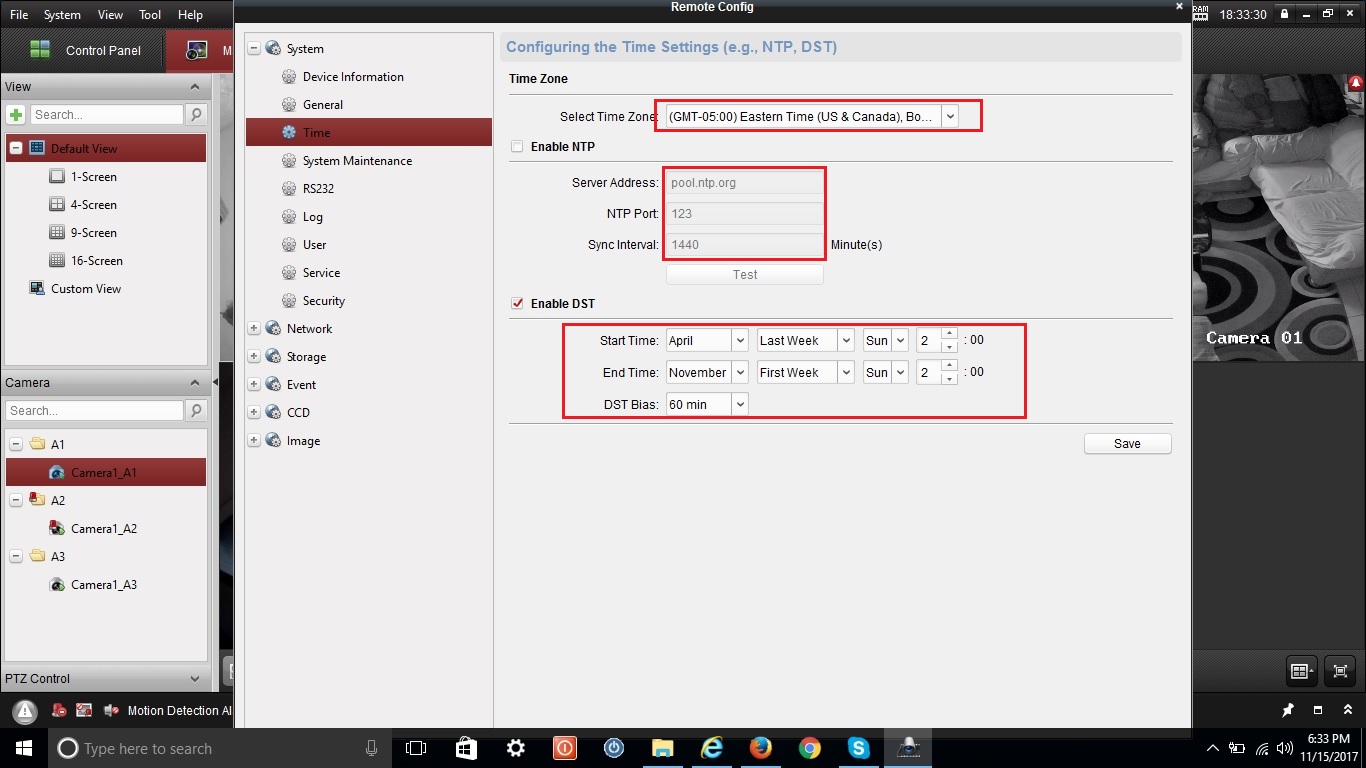Open the window layout division icon

point(1300,671)
